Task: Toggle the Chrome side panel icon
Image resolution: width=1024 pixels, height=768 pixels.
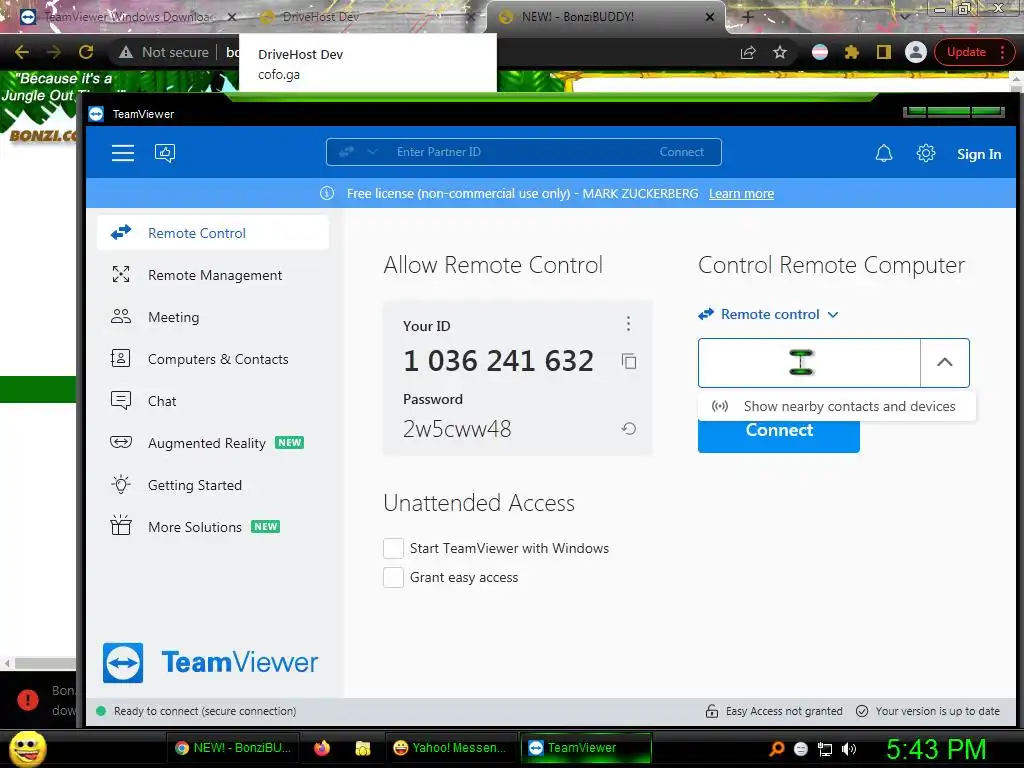Action: pyautogui.click(x=884, y=52)
